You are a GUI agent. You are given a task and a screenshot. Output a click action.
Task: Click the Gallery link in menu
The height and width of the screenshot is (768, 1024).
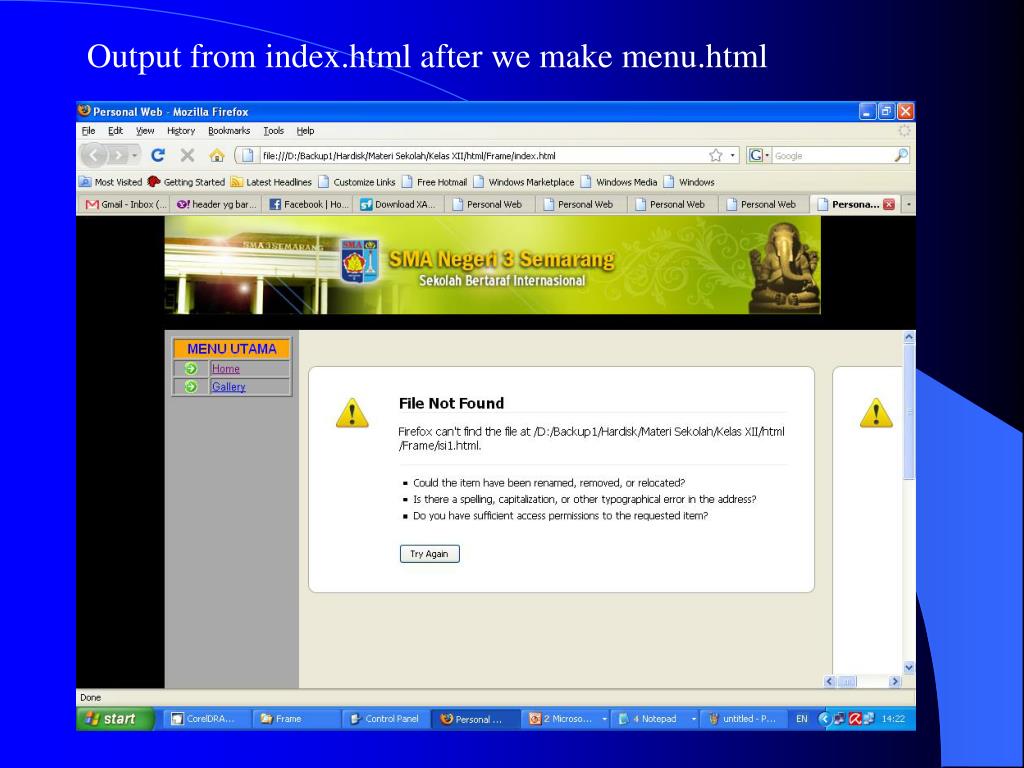click(229, 387)
